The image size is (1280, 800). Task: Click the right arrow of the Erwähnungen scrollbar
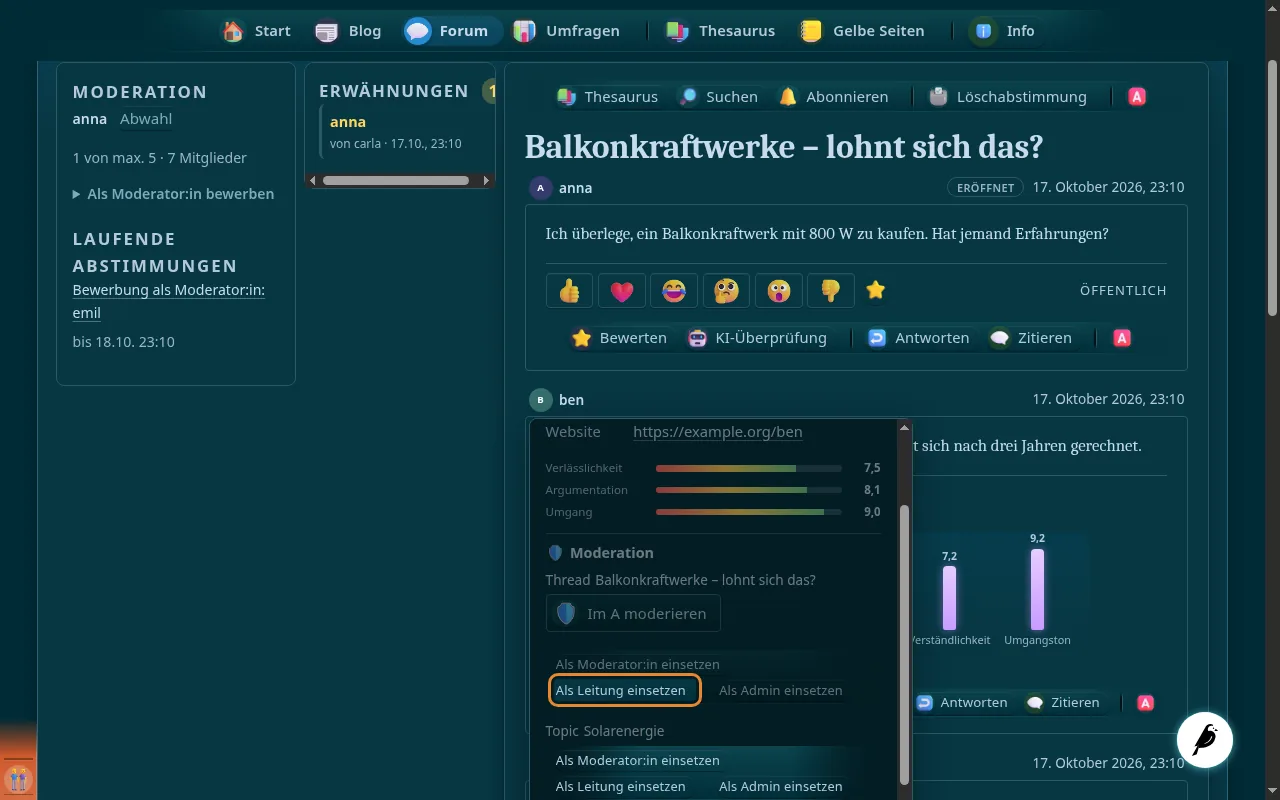[487, 181]
